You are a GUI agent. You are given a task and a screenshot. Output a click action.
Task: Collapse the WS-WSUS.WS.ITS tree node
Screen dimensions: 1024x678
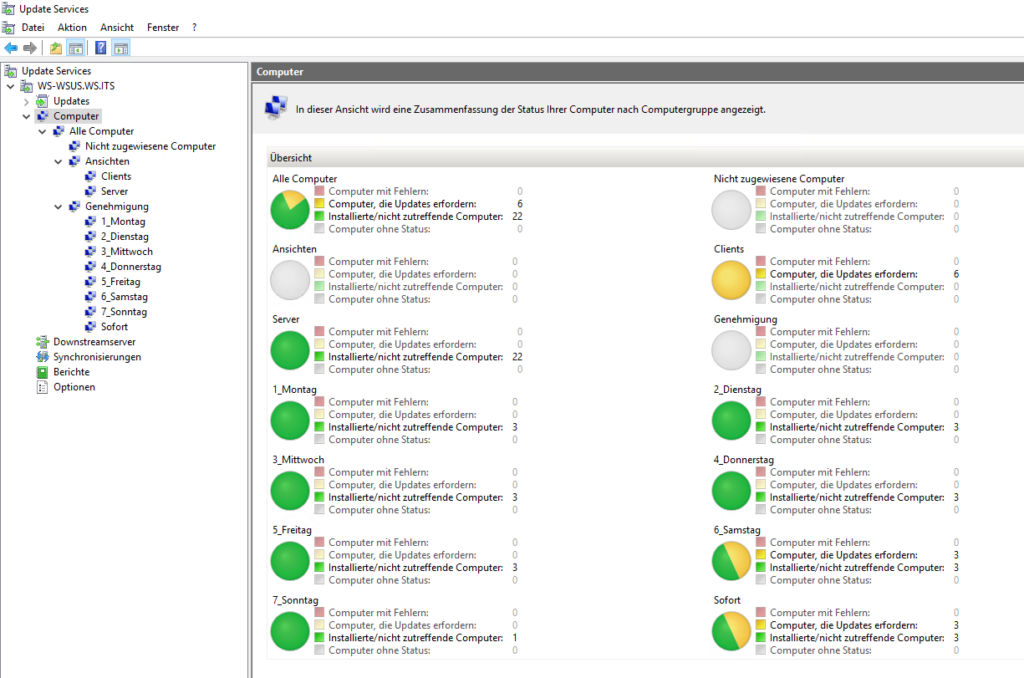pos(10,86)
